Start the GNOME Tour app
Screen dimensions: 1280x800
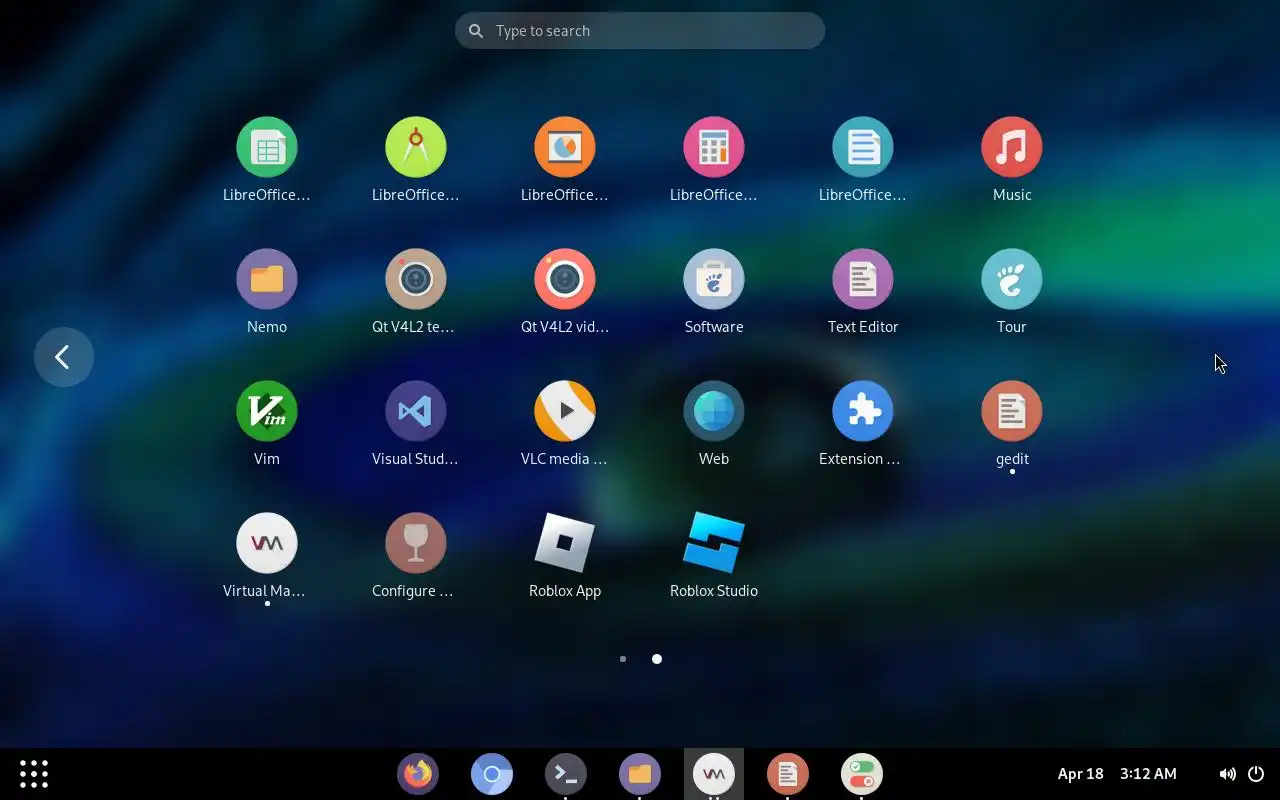pos(1012,279)
